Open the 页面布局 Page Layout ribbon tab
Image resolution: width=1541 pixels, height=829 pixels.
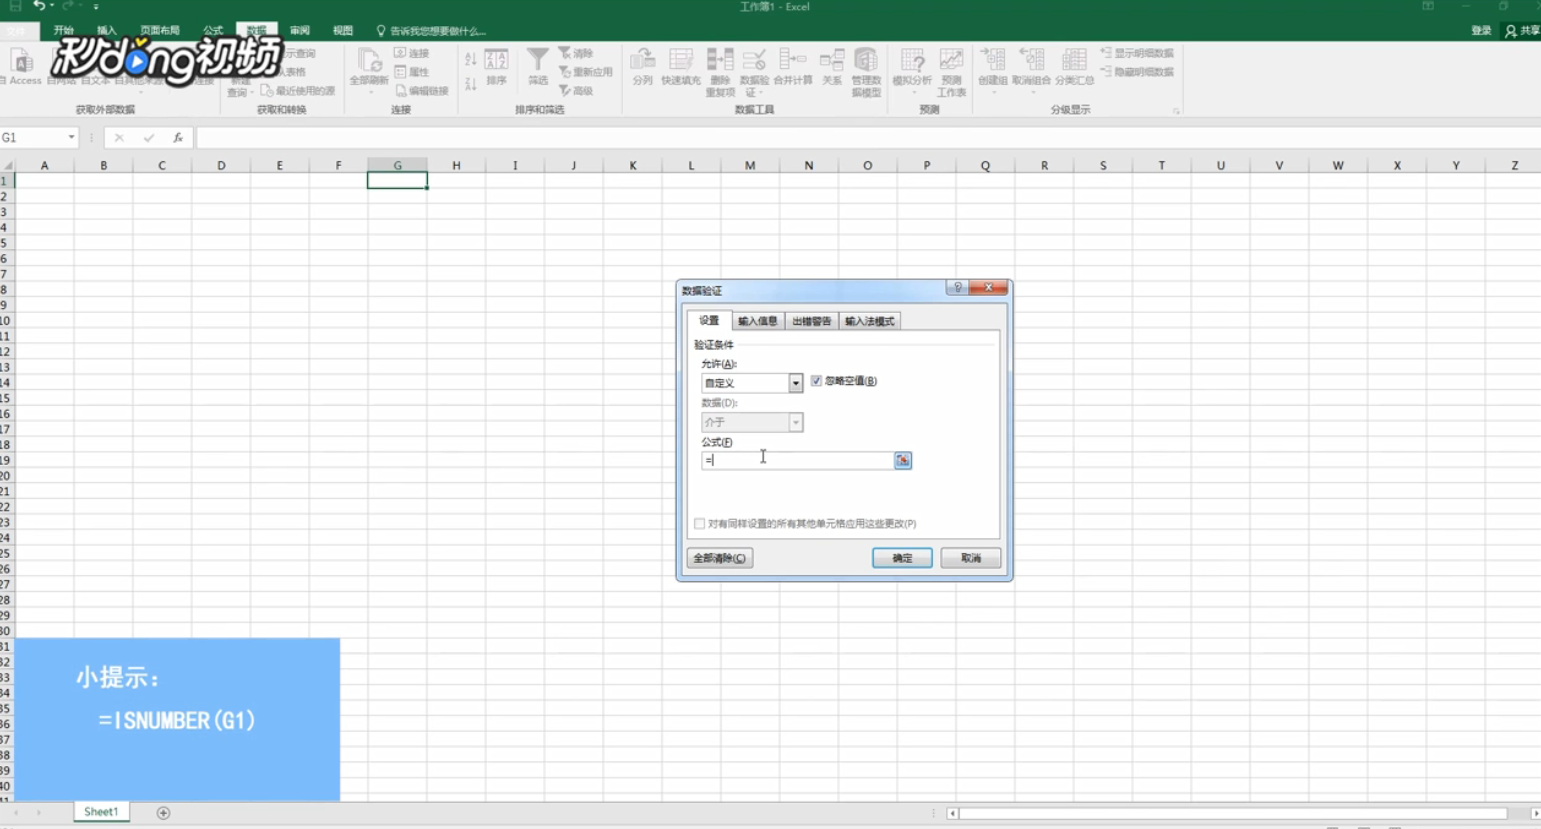click(x=160, y=31)
